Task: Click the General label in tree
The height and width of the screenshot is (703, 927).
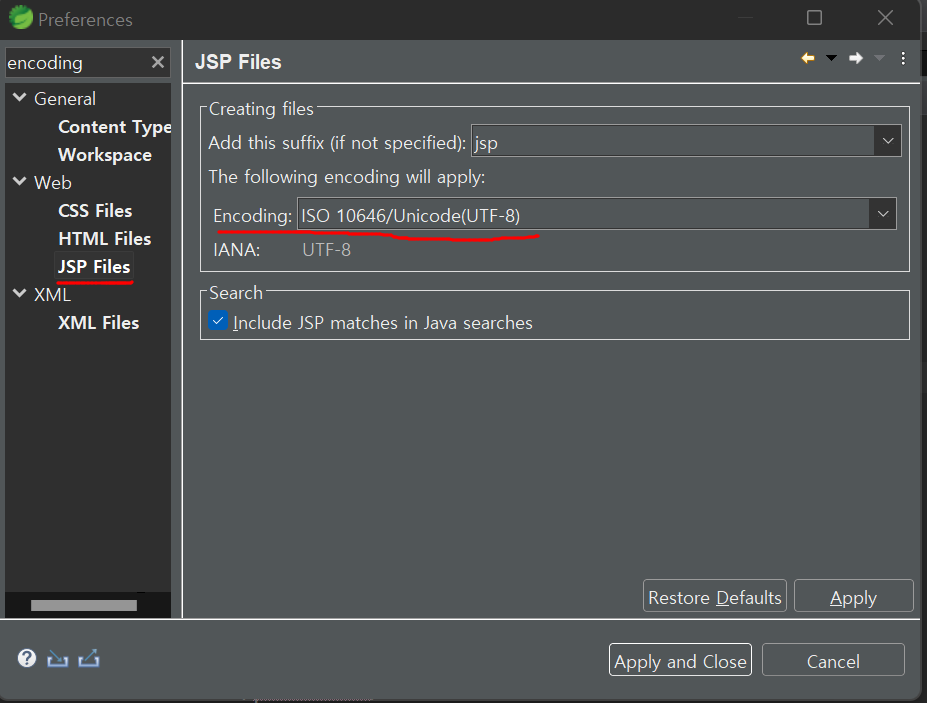Action: click(64, 99)
